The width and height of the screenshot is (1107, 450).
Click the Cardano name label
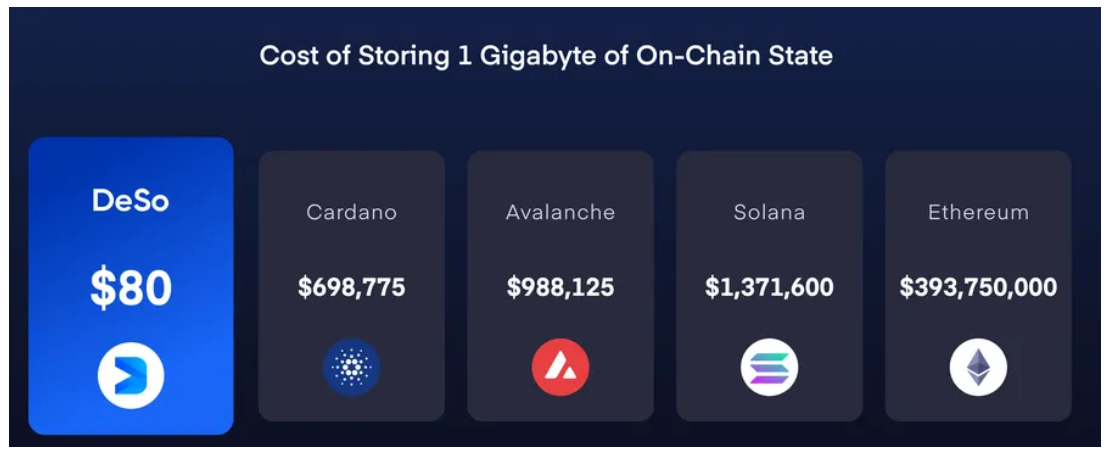351,212
